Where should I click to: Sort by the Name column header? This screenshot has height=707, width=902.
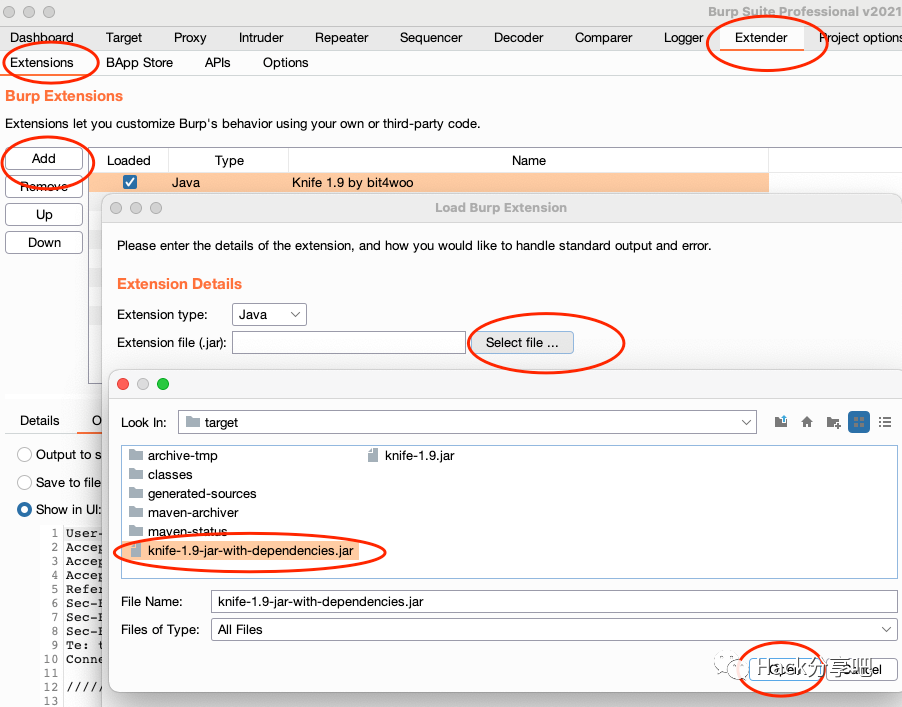click(x=529, y=160)
